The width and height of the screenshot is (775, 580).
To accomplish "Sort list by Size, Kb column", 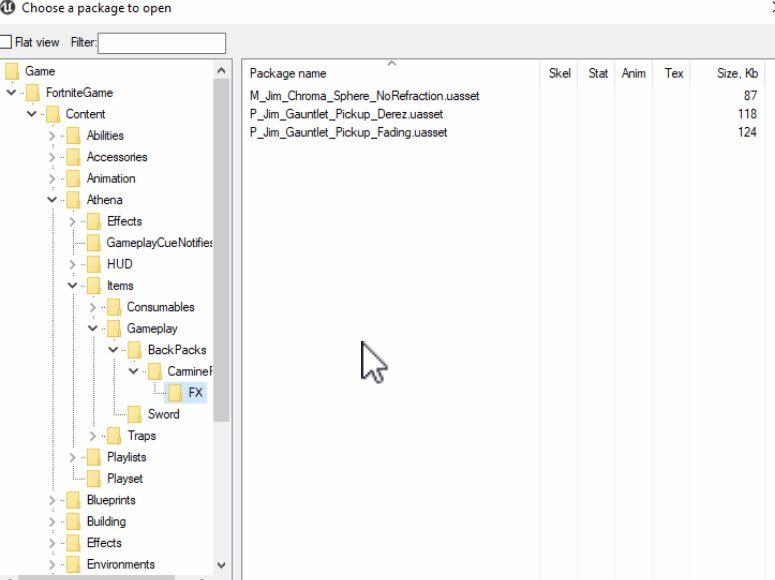I will [728, 74].
